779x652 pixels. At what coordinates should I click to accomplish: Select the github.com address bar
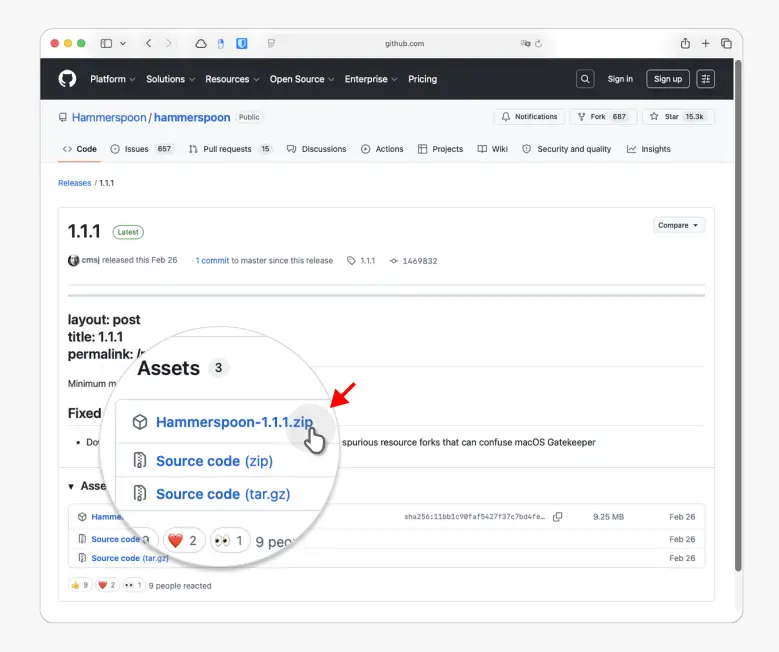[x=404, y=44]
